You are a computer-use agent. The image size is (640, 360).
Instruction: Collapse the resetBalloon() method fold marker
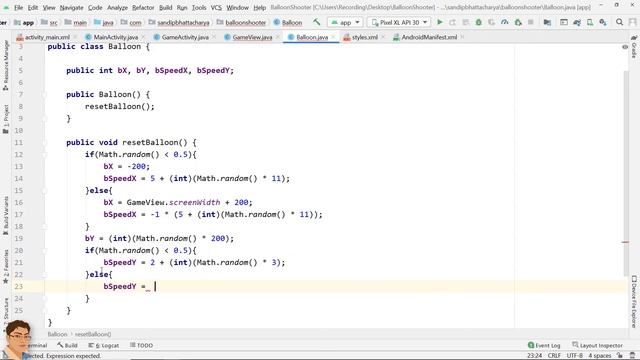[44, 142]
